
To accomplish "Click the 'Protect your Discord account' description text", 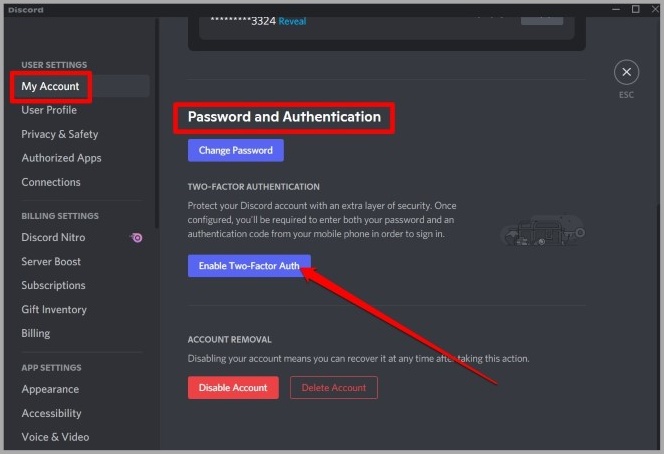I will [322, 220].
